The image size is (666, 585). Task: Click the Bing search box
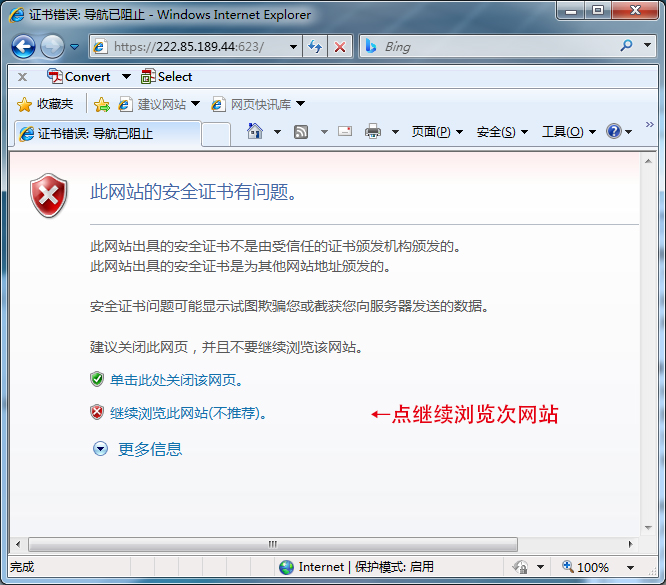488,46
